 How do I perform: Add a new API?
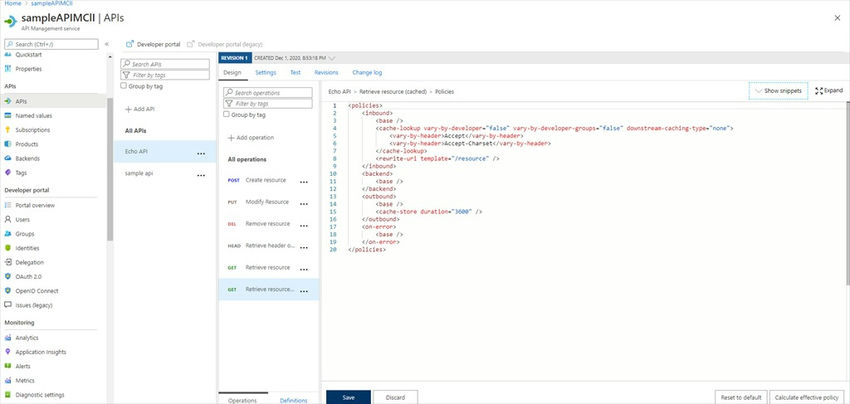pyautogui.click(x=140, y=109)
